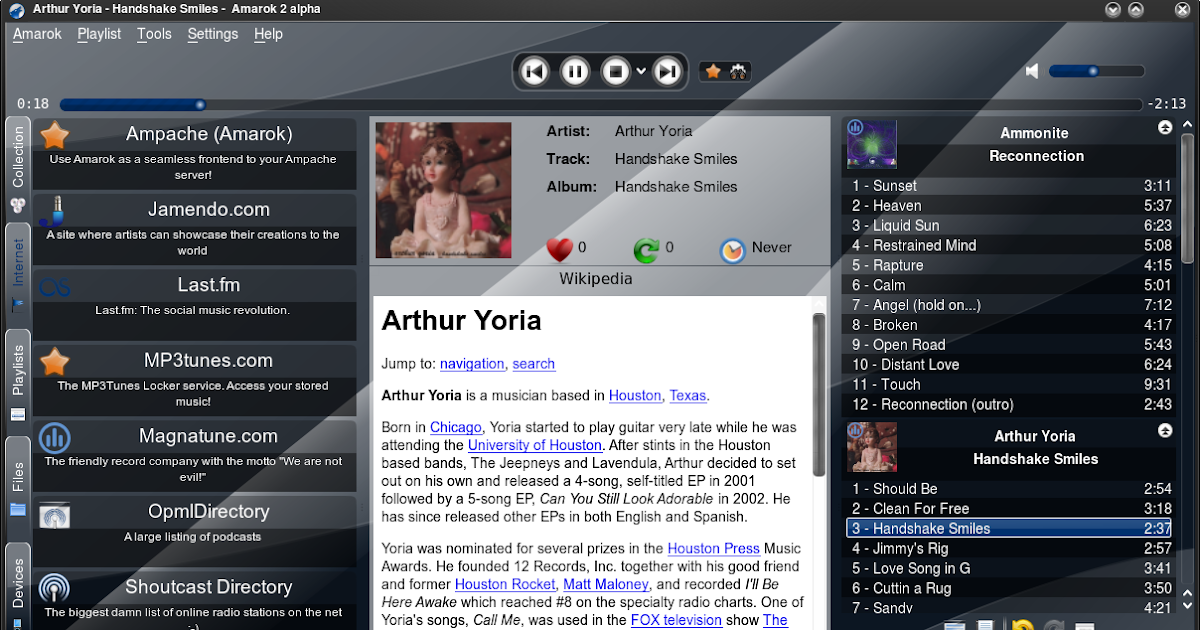Screen dimensions: 1200x630
Task: Seek within the song progress bar
Action: coord(600,104)
